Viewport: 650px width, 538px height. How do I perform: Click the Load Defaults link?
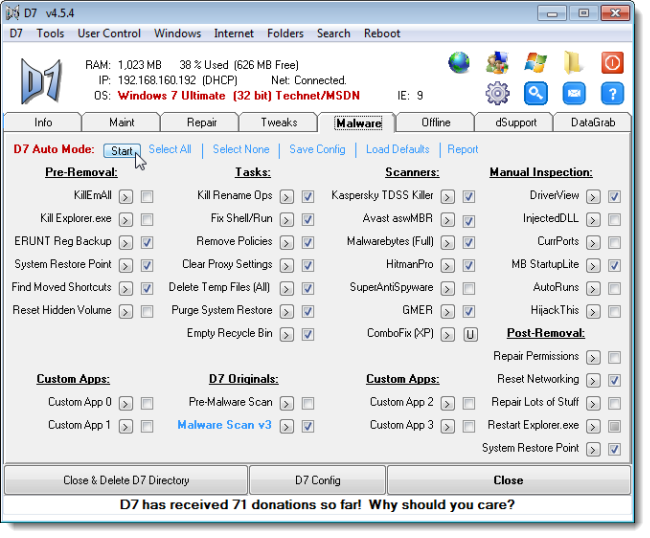click(397, 149)
